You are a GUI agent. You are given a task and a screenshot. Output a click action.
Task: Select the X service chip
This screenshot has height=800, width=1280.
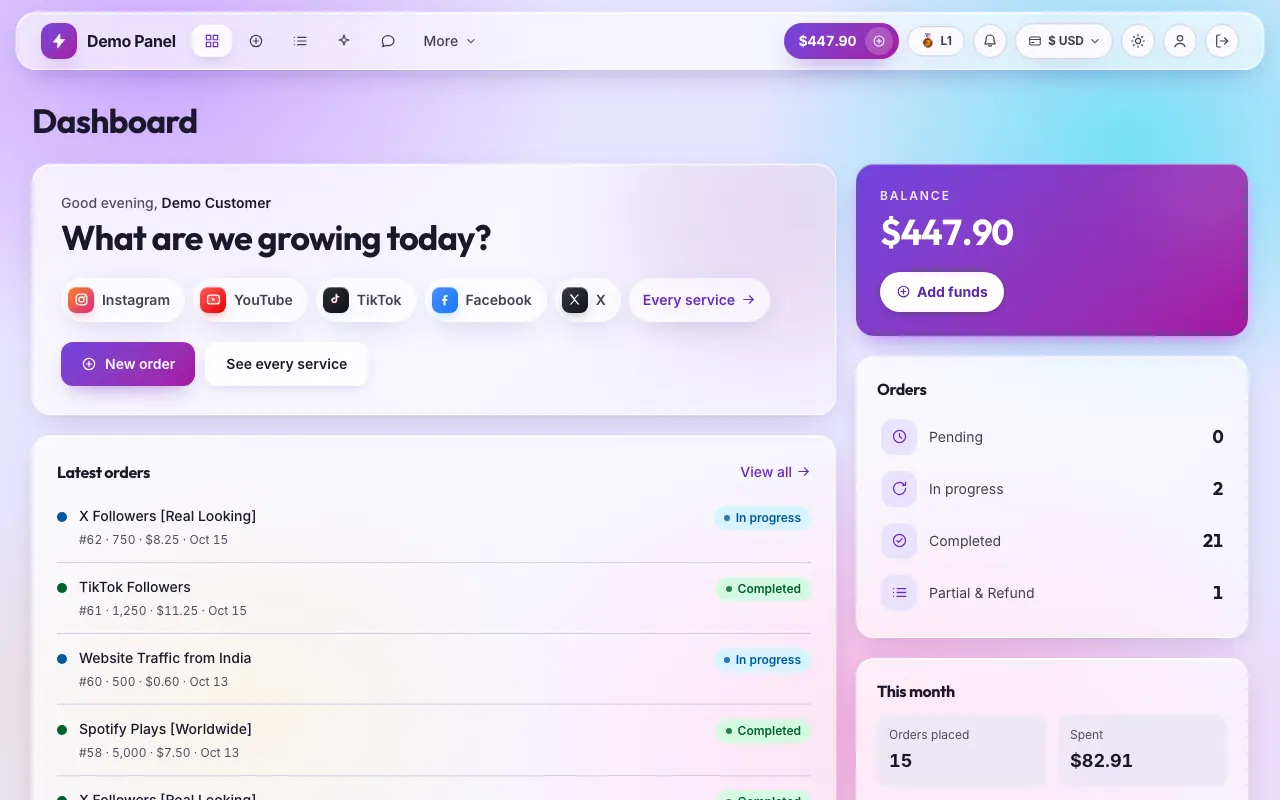click(x=588, y=300)
